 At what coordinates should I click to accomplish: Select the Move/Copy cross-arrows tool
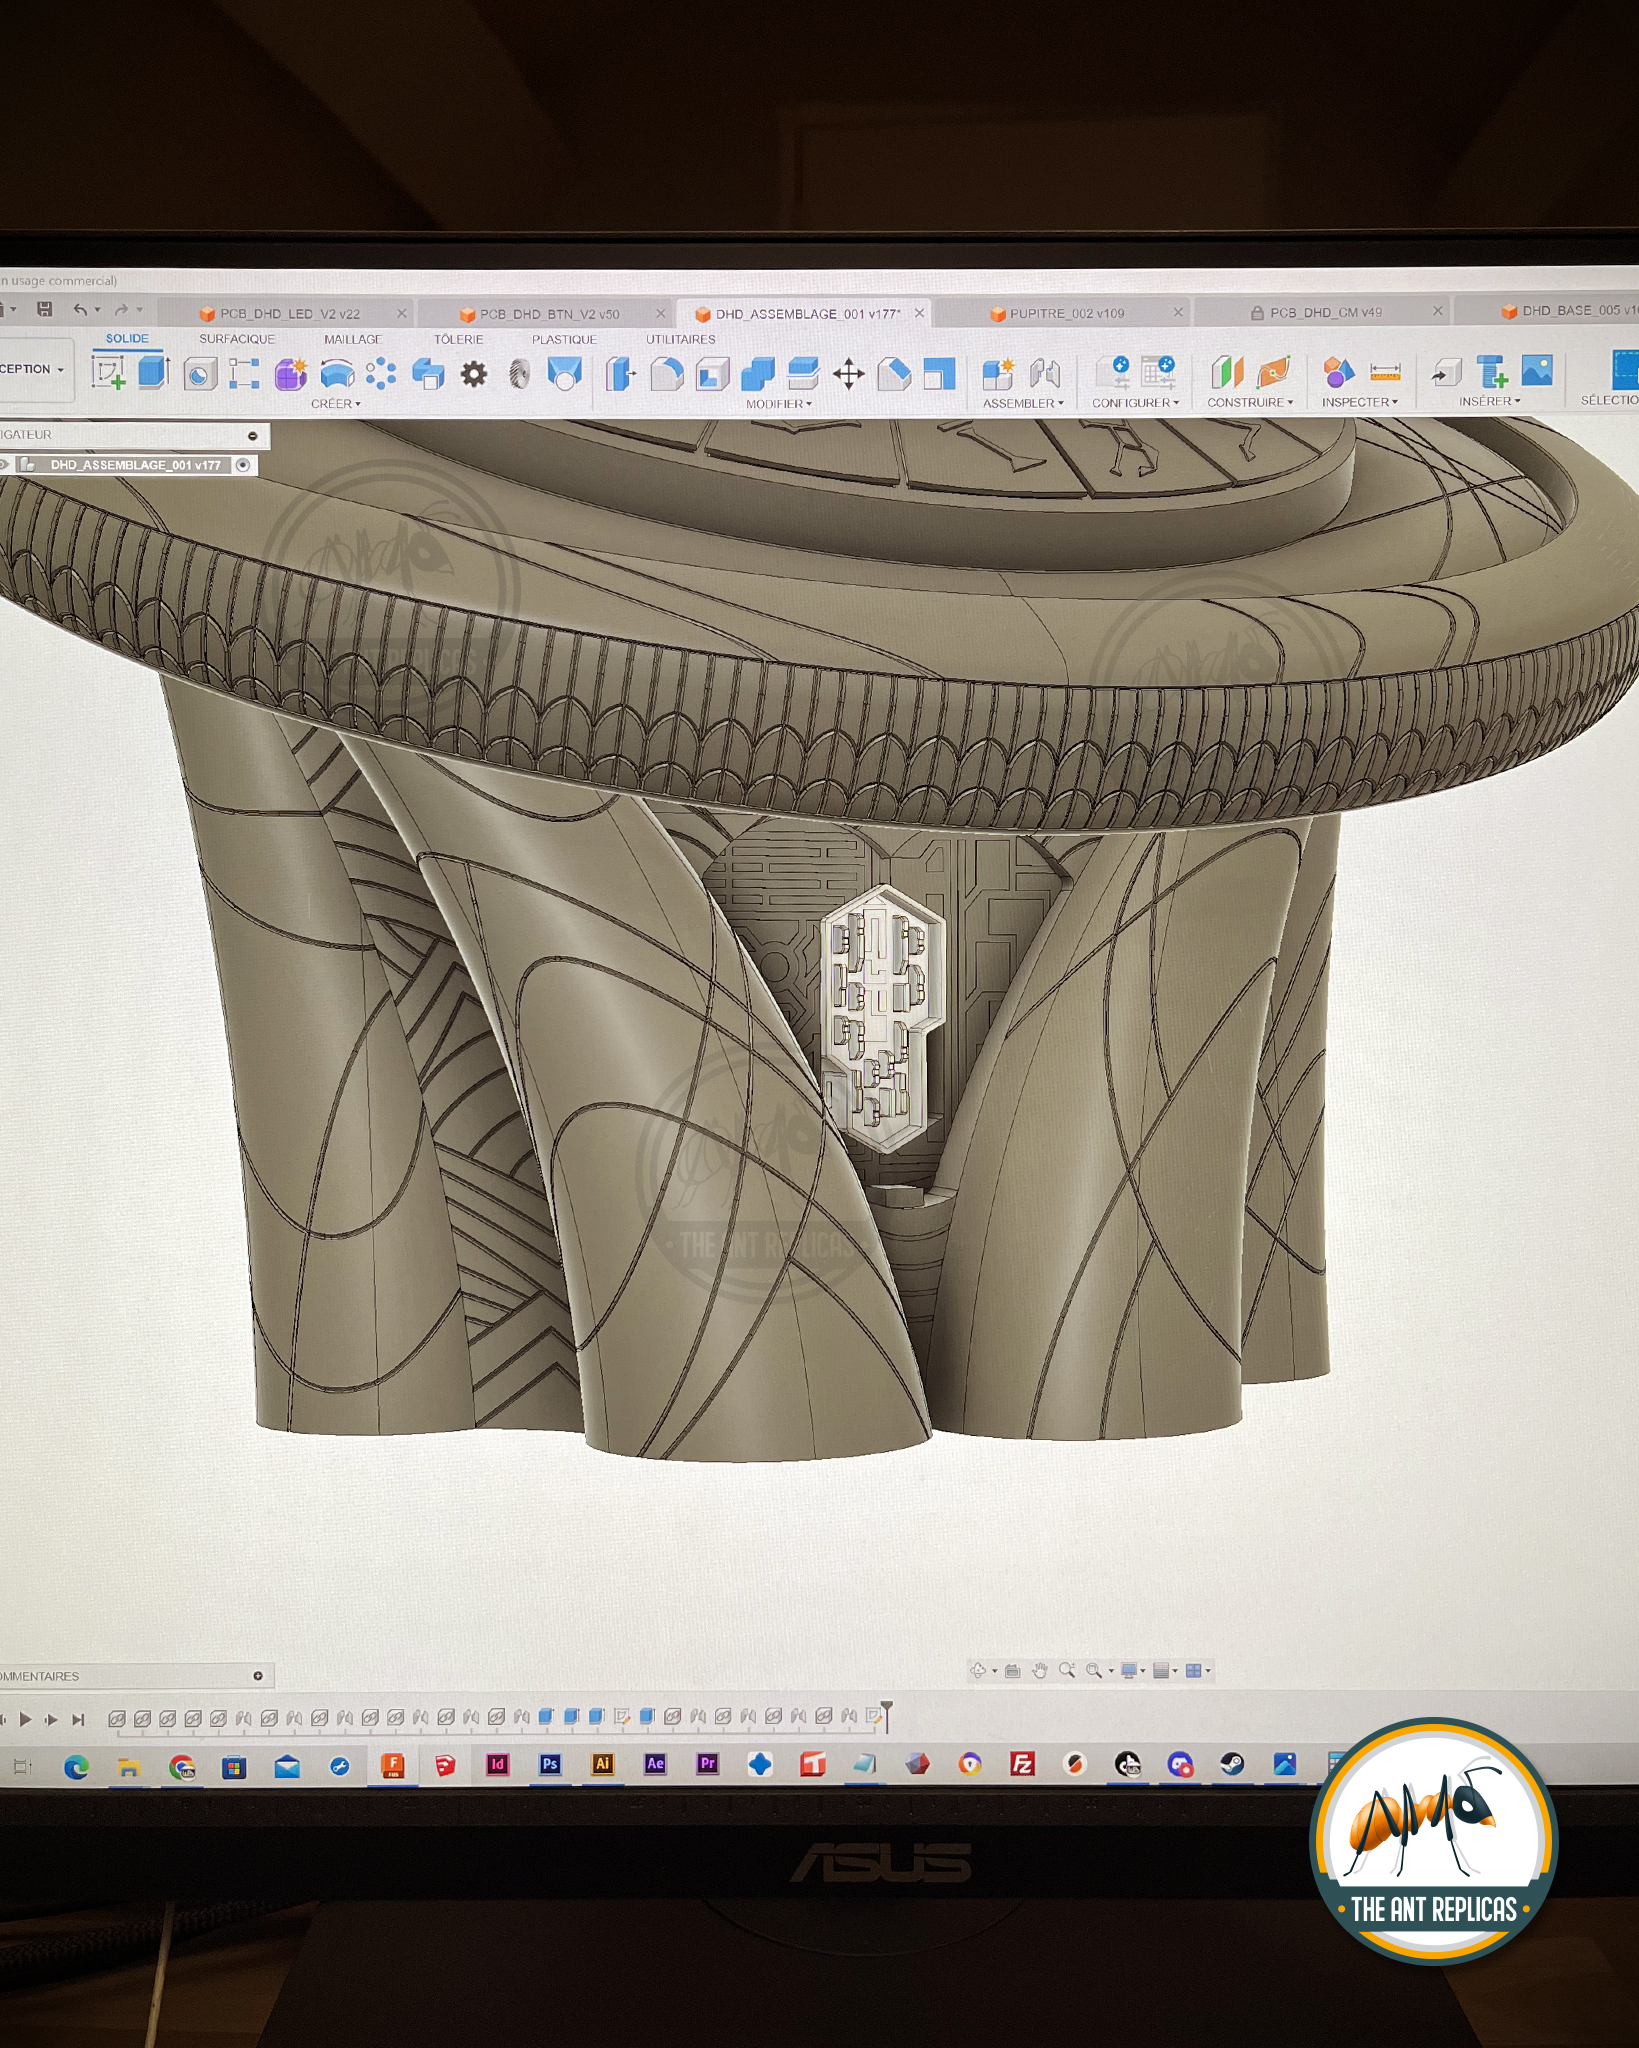pyautogui.click(x=848, y=375)
